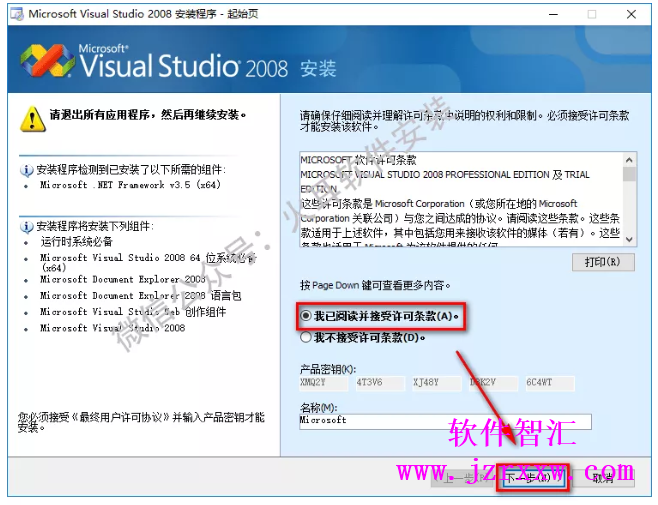Minimize the installer window

[x=554, y=14]
